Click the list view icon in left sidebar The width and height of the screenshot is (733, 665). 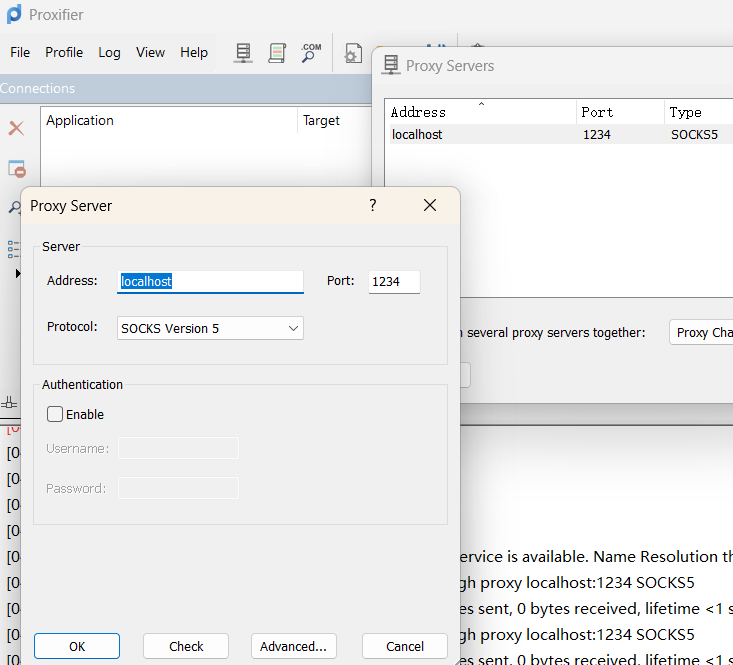(x=14, y=249)
